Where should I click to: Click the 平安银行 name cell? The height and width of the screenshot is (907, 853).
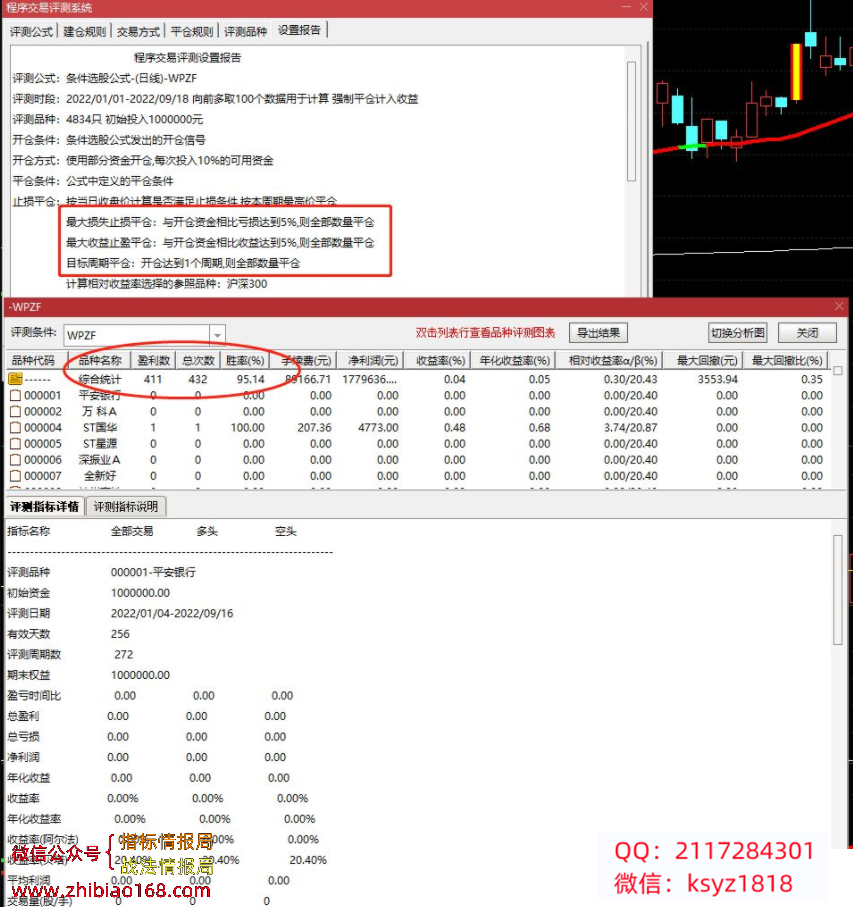(99, 396)
